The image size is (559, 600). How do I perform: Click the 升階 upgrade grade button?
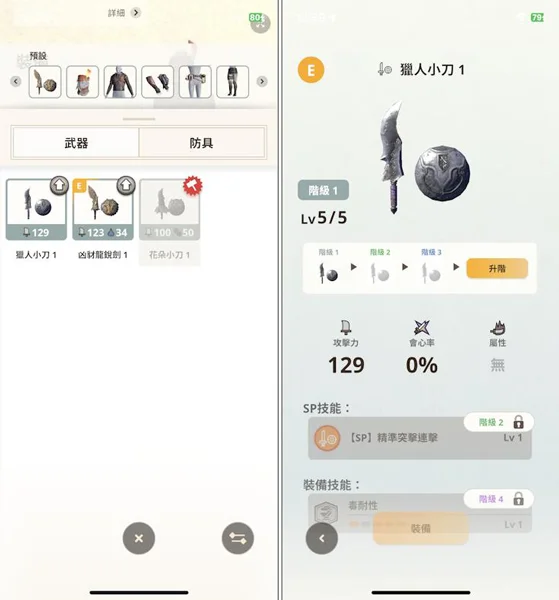pos(497,269)
